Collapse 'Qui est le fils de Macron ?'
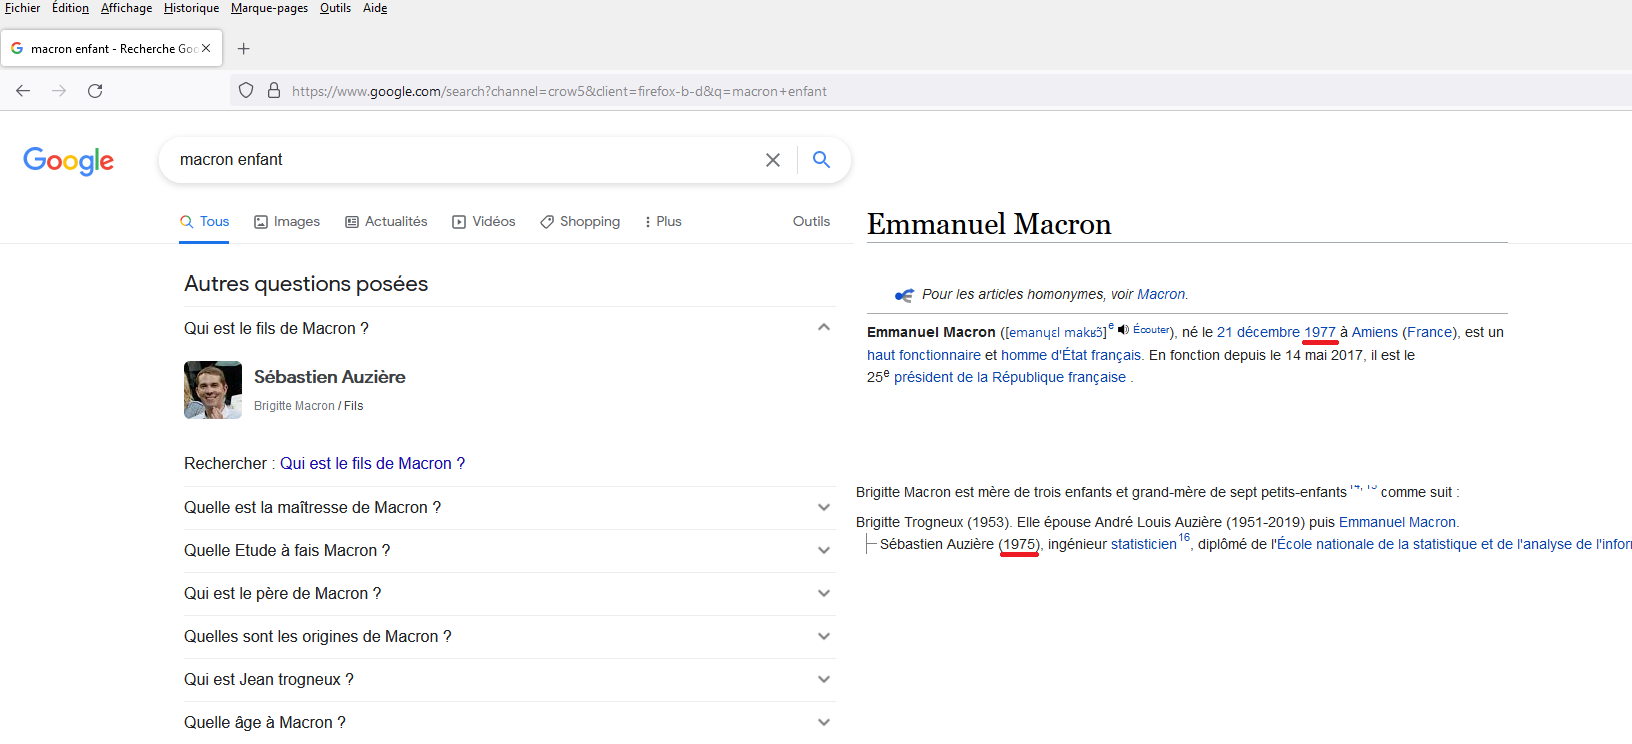The height and width of the screenshot is (744, 1632). pos(509,328)
